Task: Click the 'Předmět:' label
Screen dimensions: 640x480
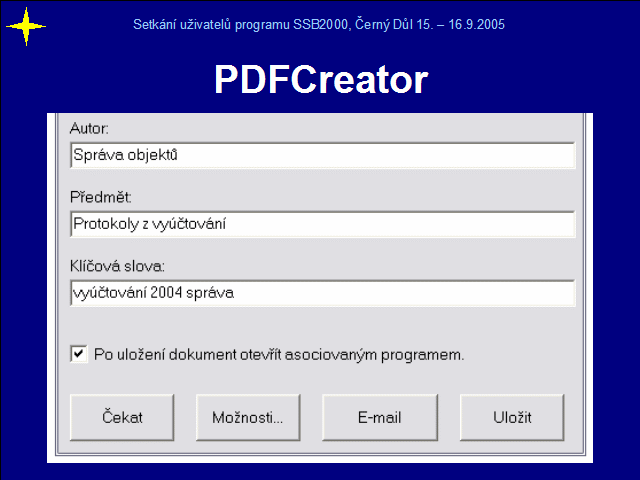Action: pyautogui.click(x=101, y=198)
